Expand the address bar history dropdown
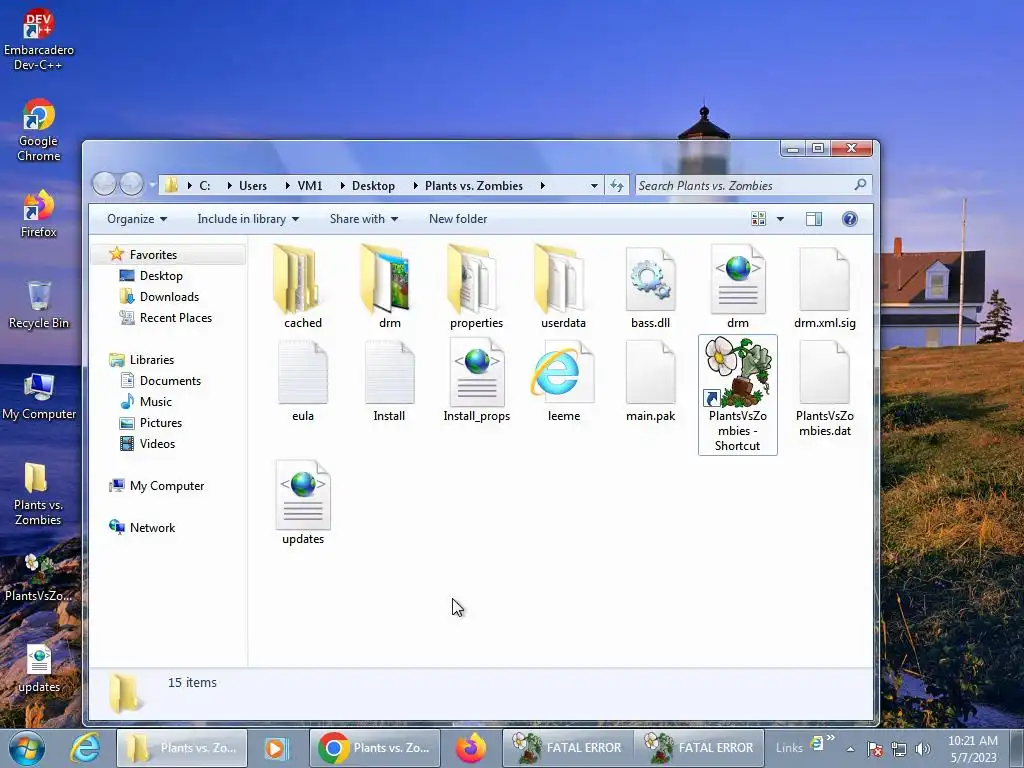The width and height of the screenshot is (1024, 768). tap(594, 185)
